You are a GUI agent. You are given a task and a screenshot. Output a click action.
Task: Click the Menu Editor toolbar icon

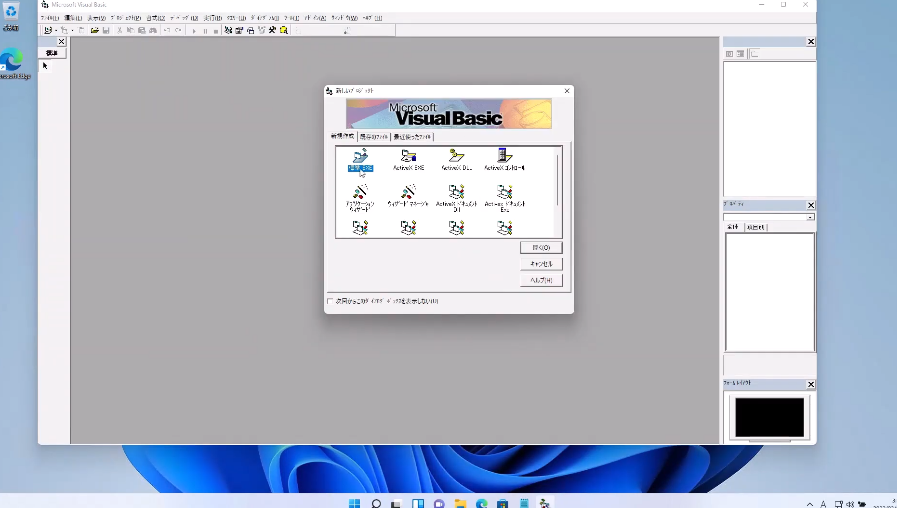(82, 30)
